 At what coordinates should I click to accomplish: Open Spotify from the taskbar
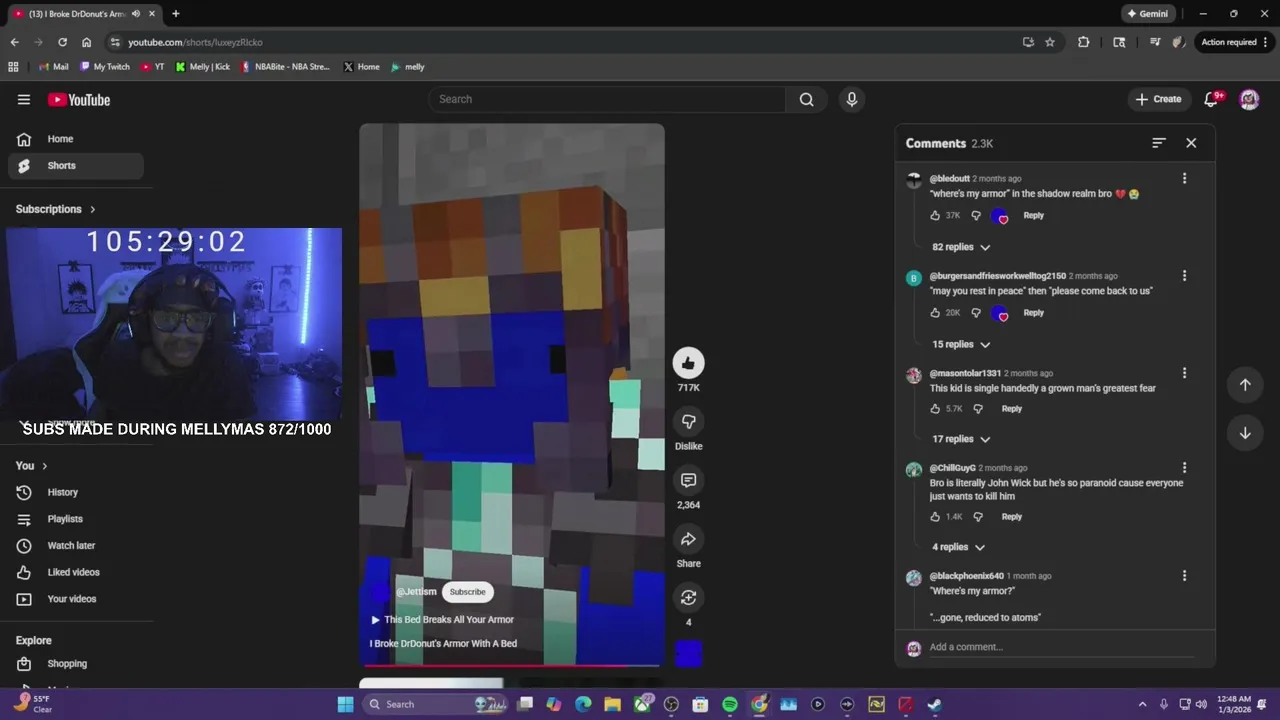(x=730, y=704)
